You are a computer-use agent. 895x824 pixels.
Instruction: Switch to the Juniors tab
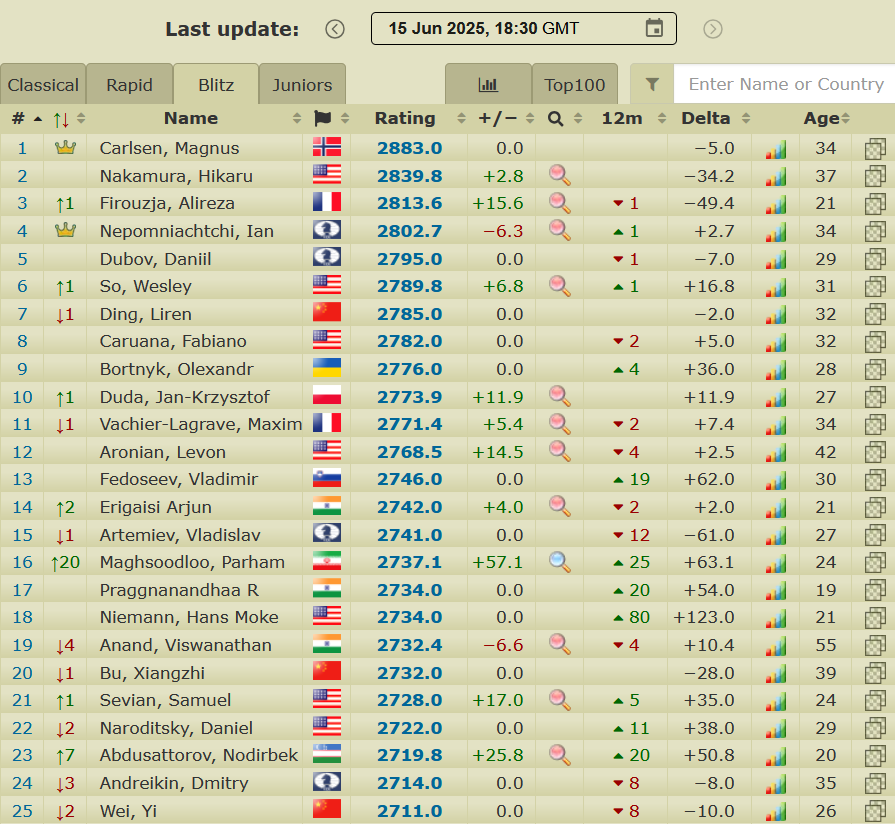coord(303,84)
